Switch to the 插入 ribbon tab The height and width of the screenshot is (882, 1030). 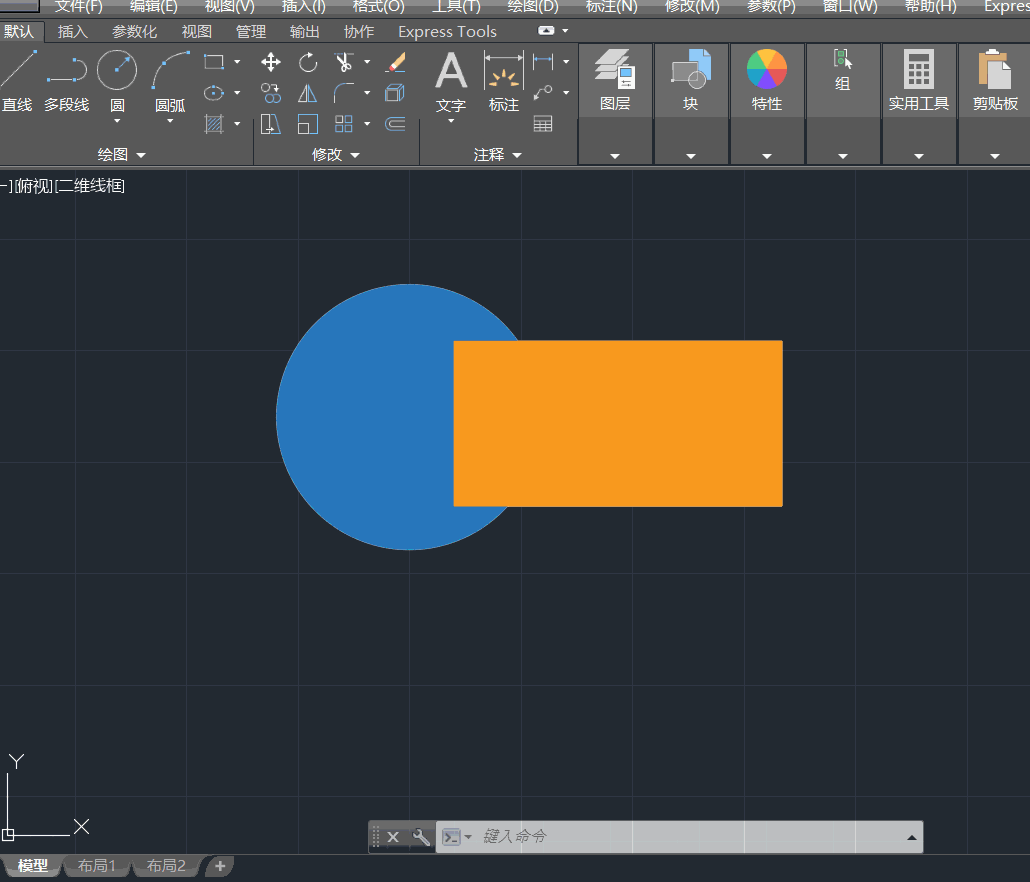pos(72,32)
